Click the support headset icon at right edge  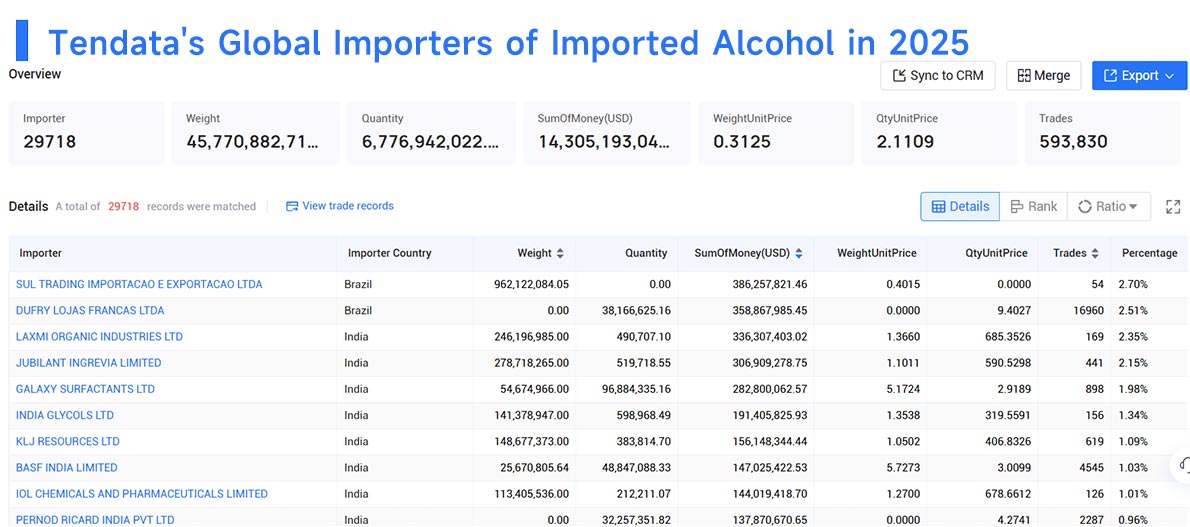[1183, 465]
